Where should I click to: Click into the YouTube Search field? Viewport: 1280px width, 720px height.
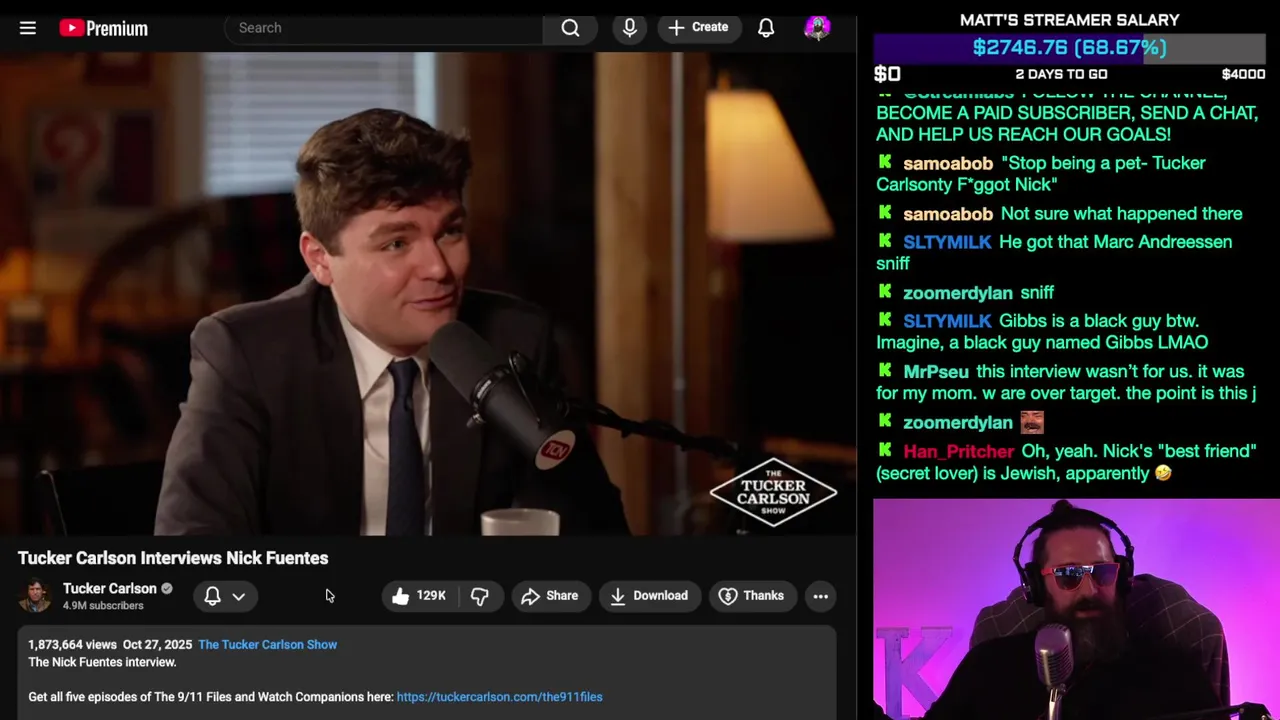[384, 28]
